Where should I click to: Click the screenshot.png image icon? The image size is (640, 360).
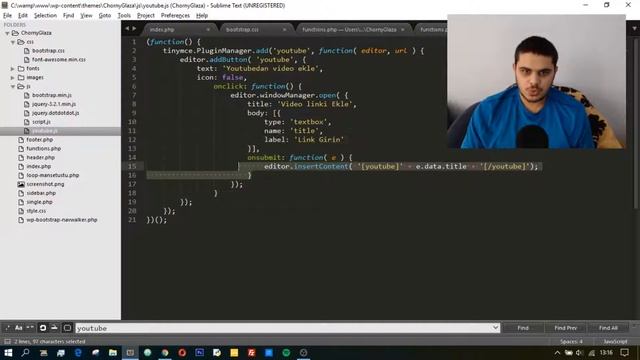21,184
